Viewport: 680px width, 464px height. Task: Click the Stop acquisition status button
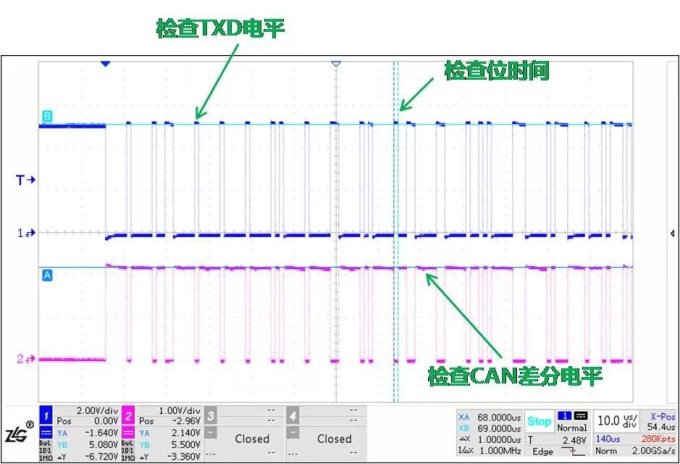click(539, 421)
